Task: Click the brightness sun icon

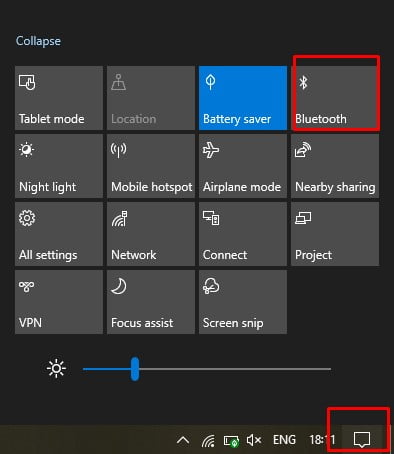Action: (56, 368)
